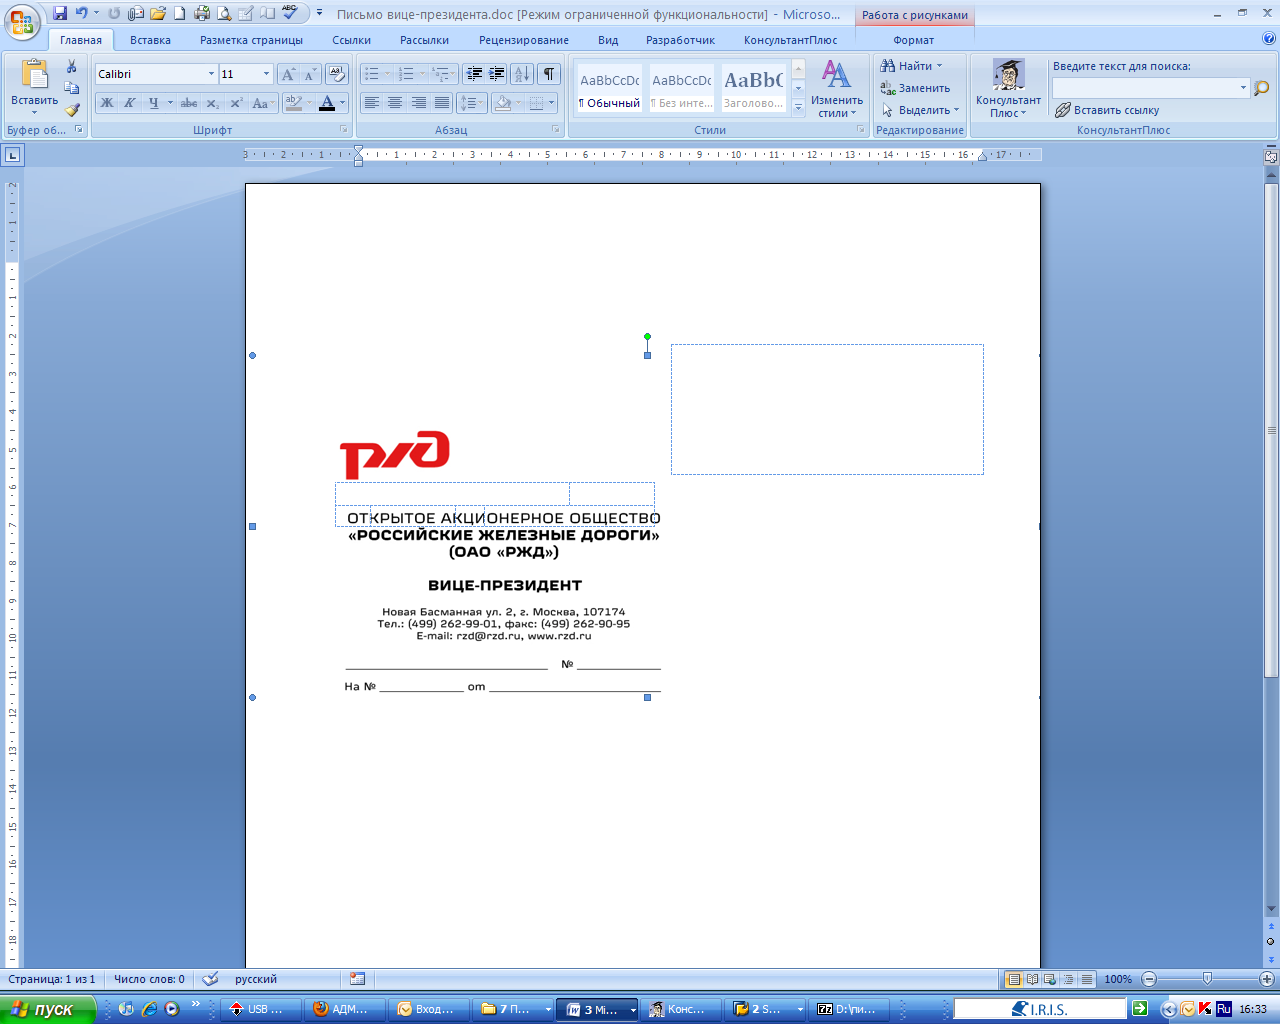Open the line spacing dropdown

(471, 103)
